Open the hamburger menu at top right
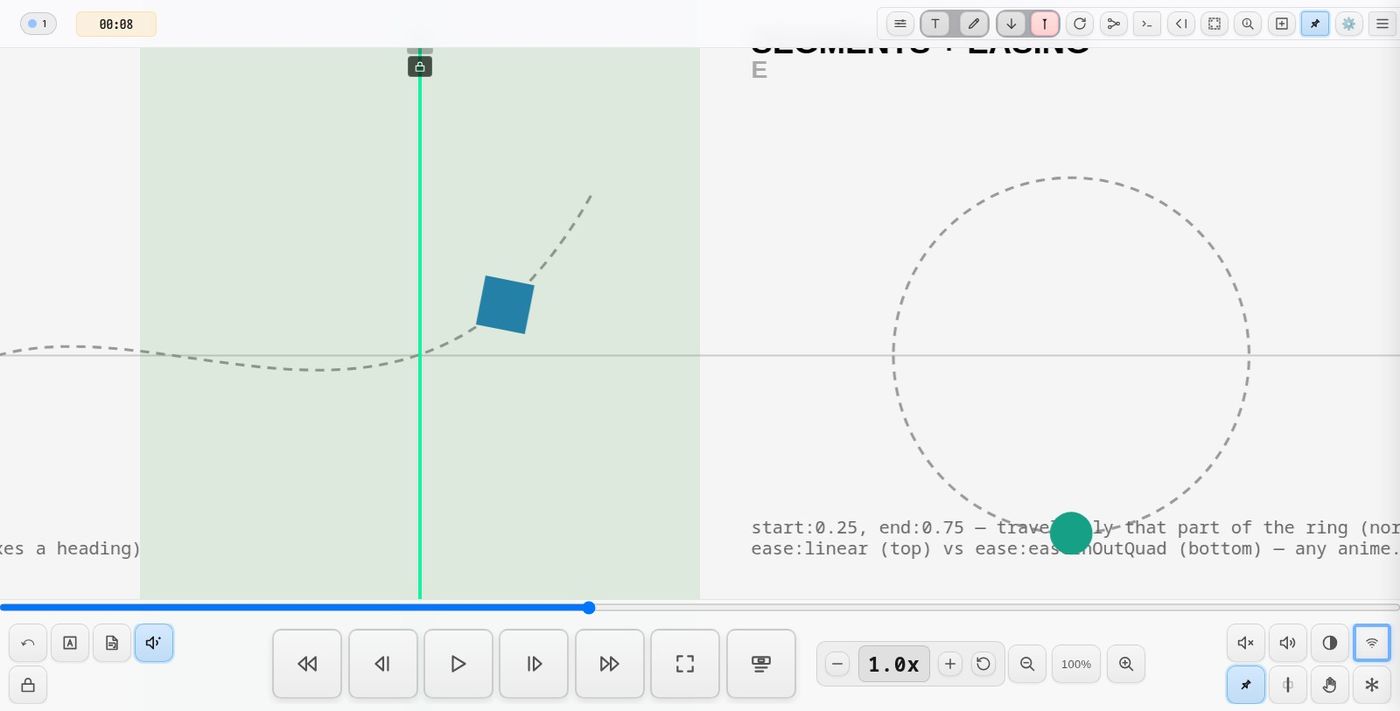The width and height of the screenshot is (1400, 711). coord(1382,24)
